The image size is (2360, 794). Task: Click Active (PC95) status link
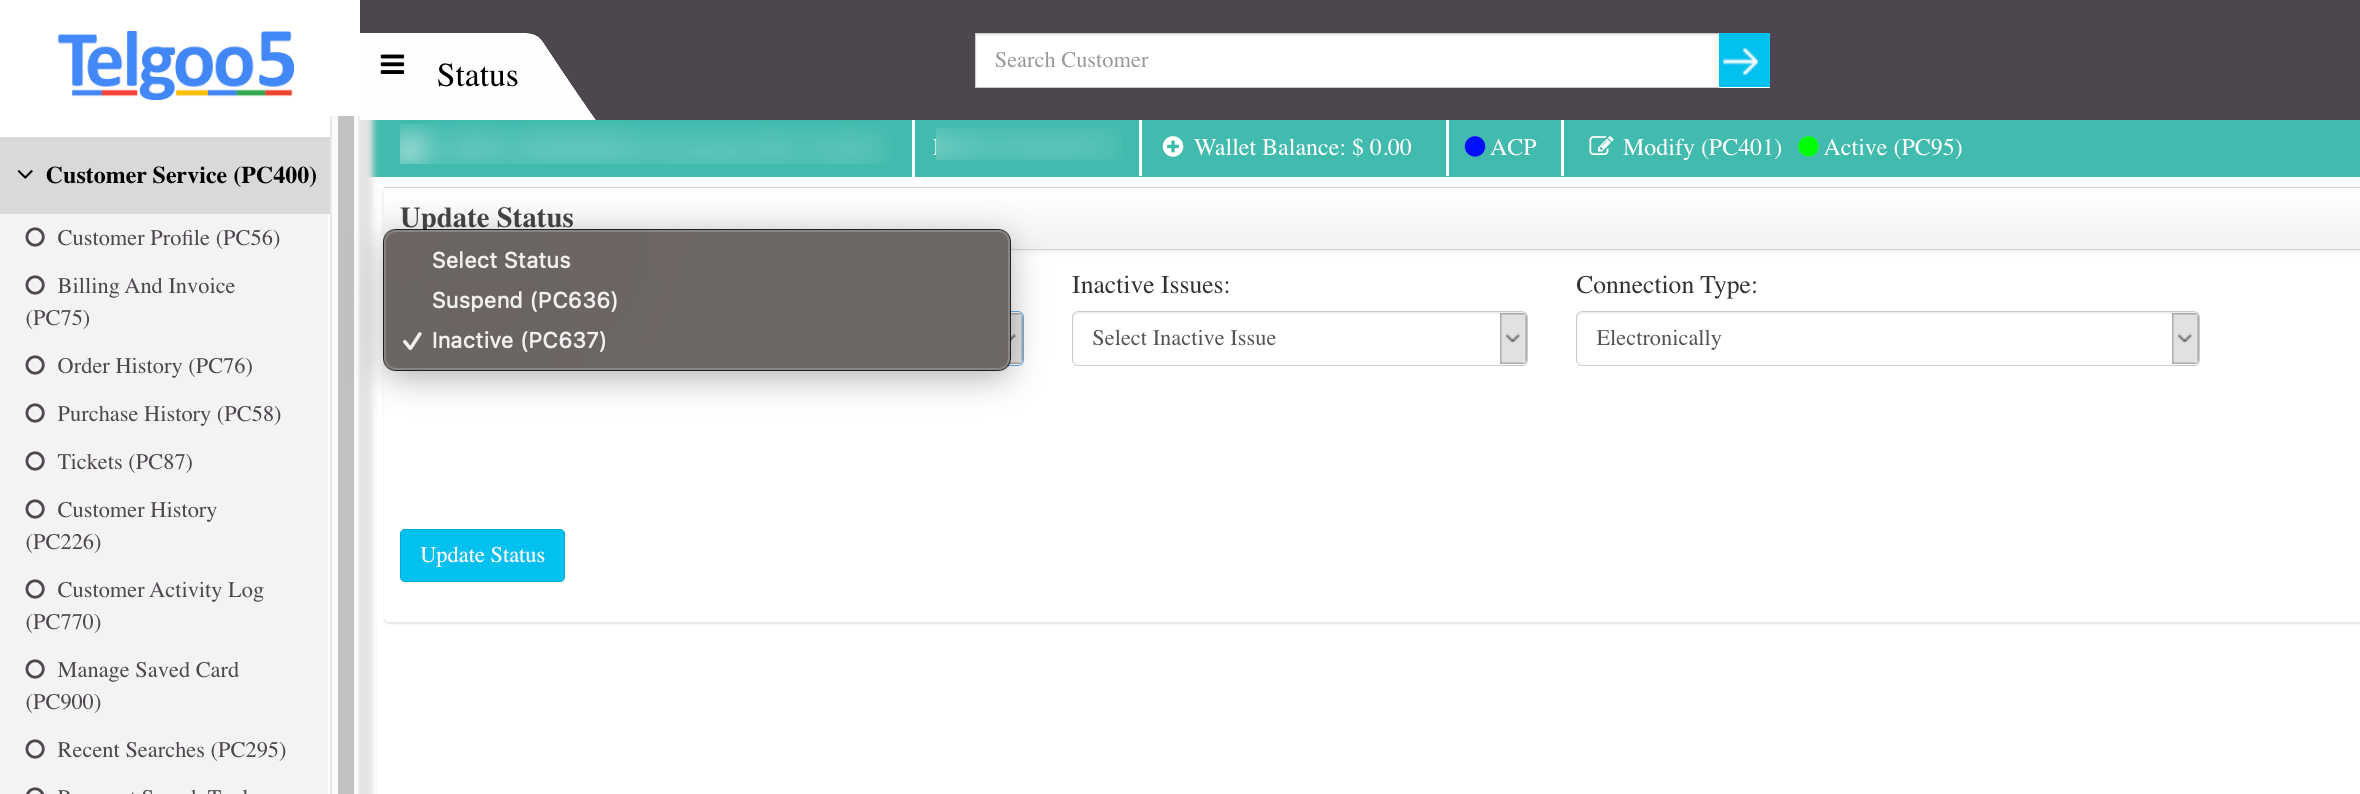point(1892,147)
